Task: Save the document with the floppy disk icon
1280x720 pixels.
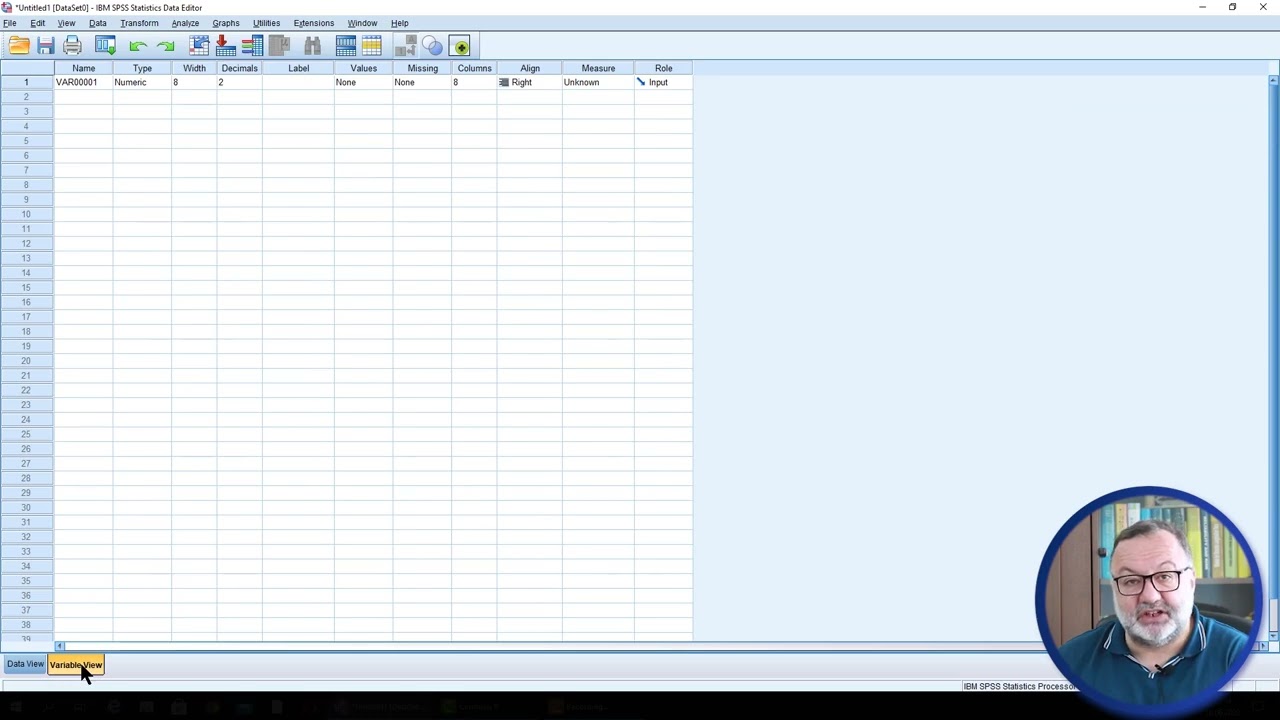Action: 46,46
